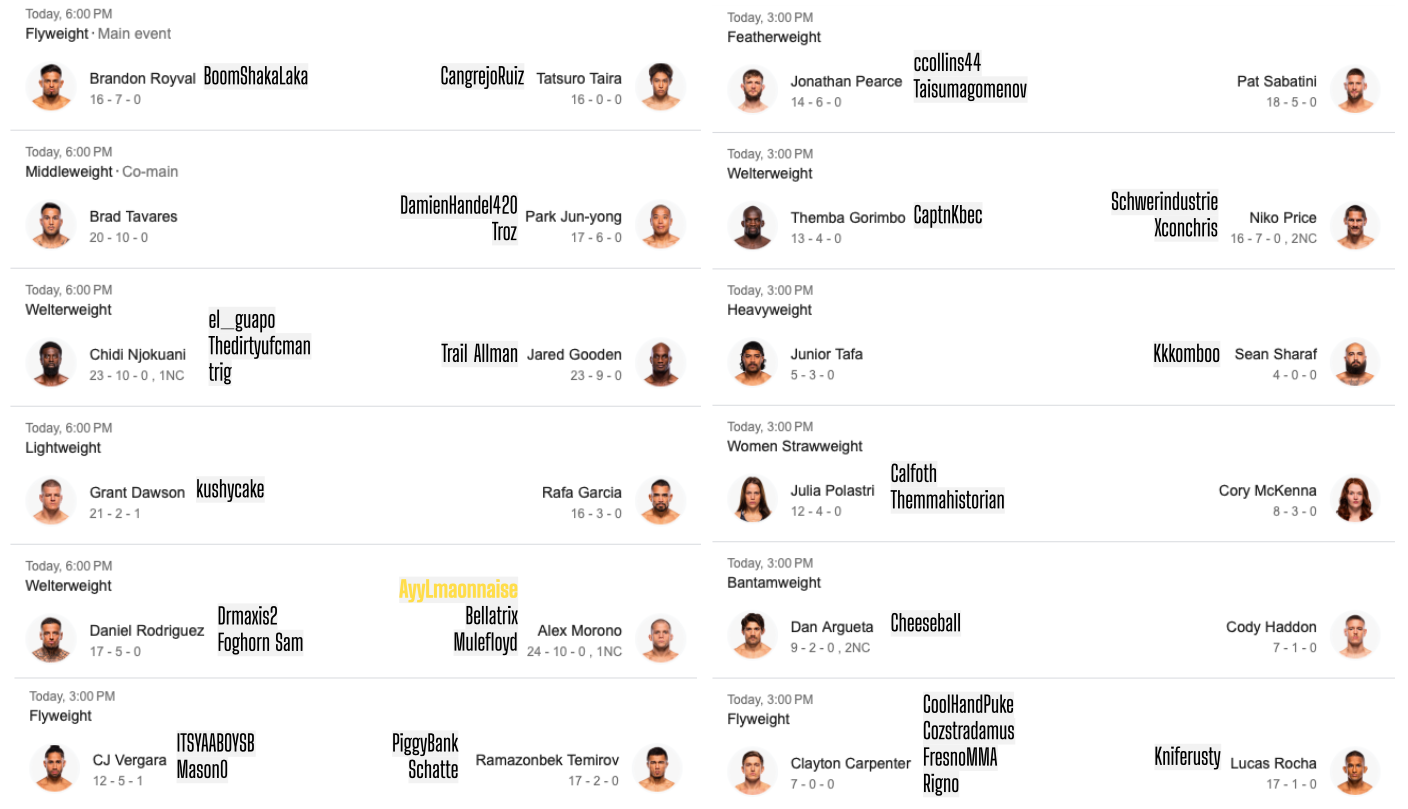Click Cory McKenna's profile photo
Image resolution: width=1408 pixels, height=809 pixels.
point(1355,499)
